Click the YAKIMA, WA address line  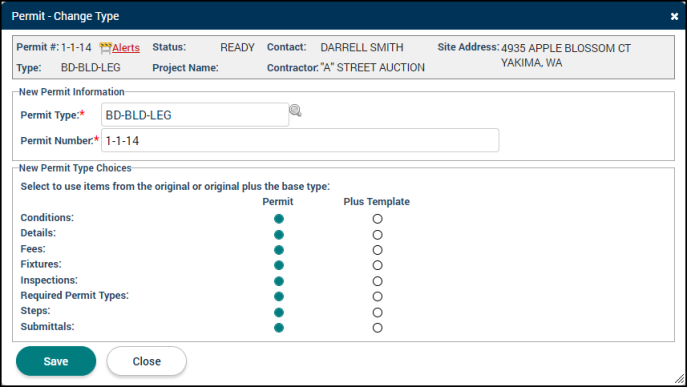(531, 63)
